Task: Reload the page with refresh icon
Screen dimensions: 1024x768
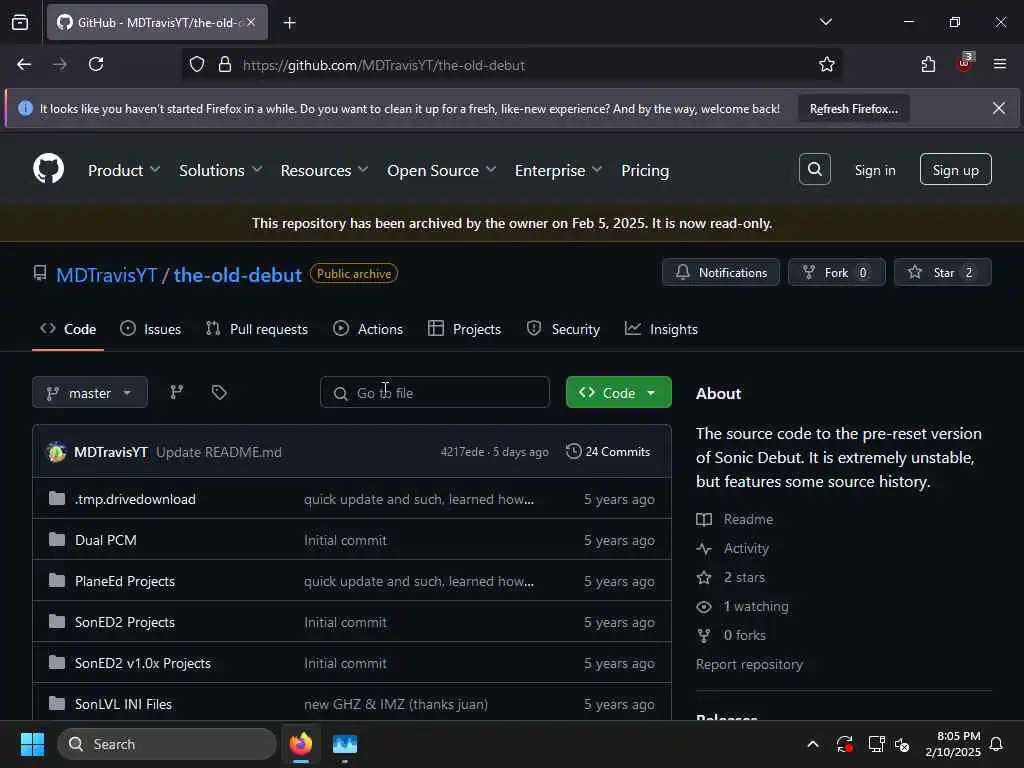Action: click(96, 64)
